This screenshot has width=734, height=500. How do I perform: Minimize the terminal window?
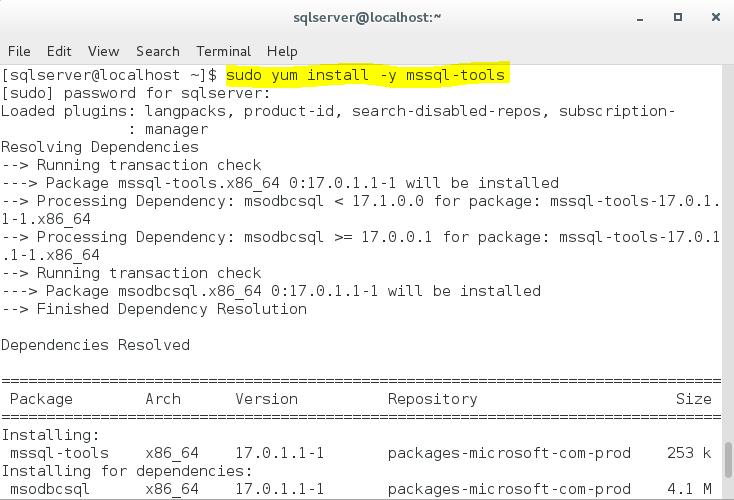point(641,17)
